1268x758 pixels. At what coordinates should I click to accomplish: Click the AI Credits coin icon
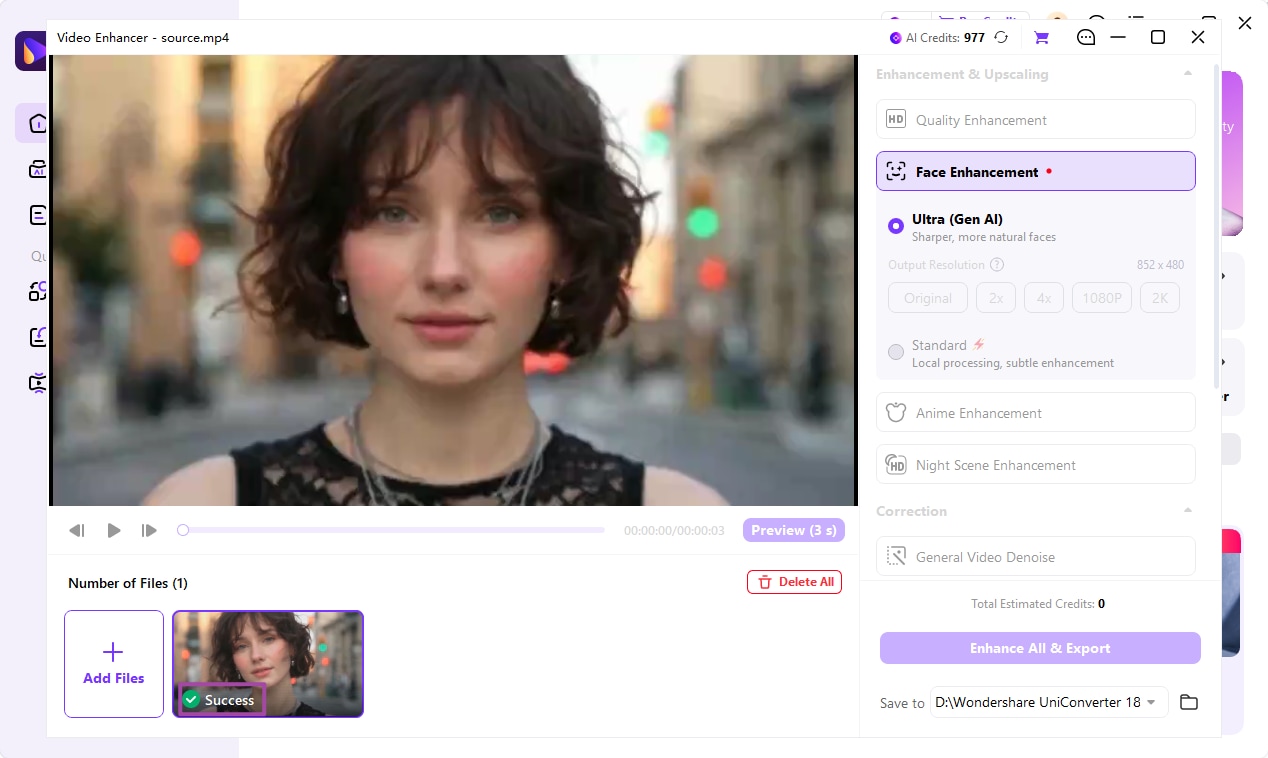[896, 38]
